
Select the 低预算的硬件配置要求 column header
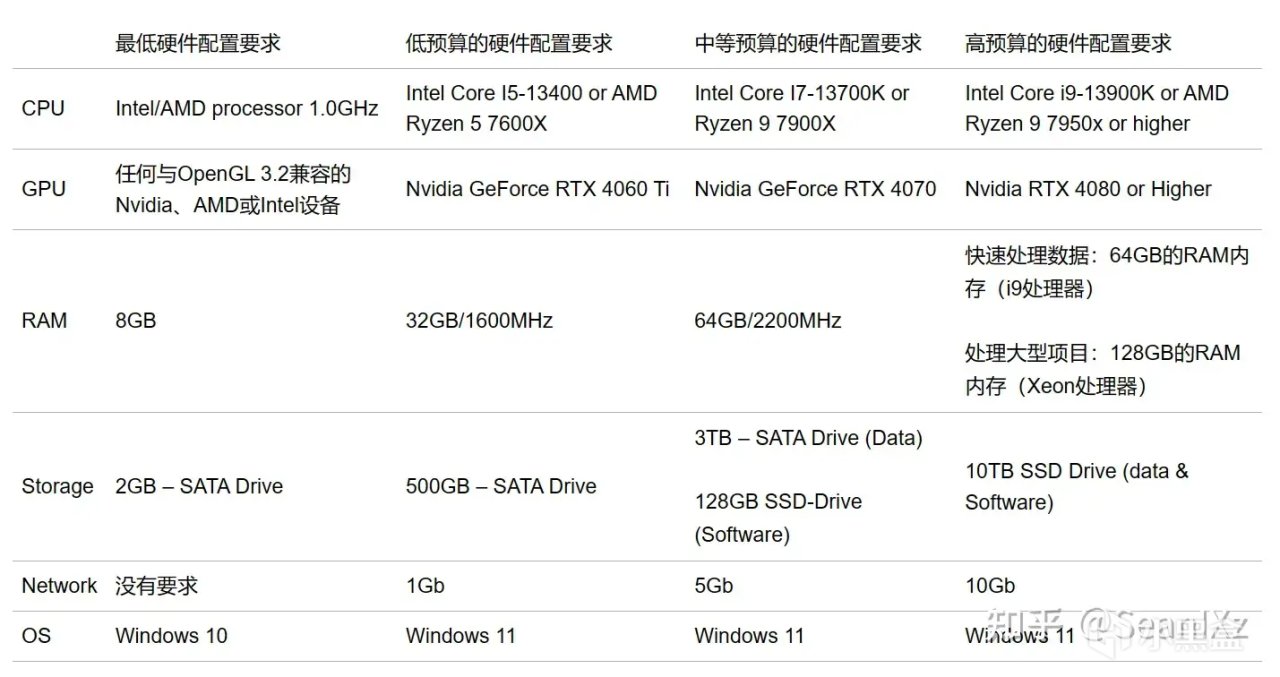pyautogui.click(x=509, y=43)
